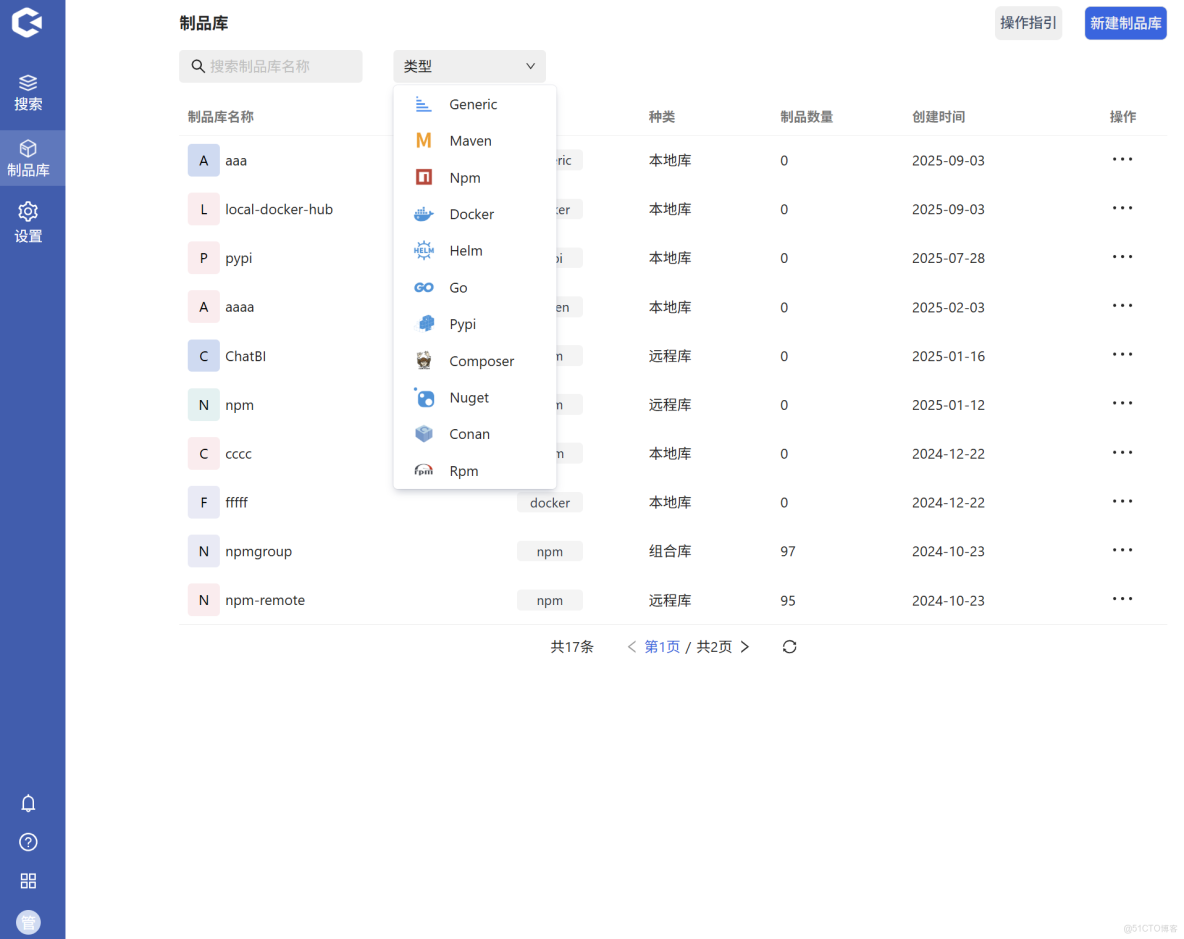Refresh the list with the reload icon

point(789,646)
